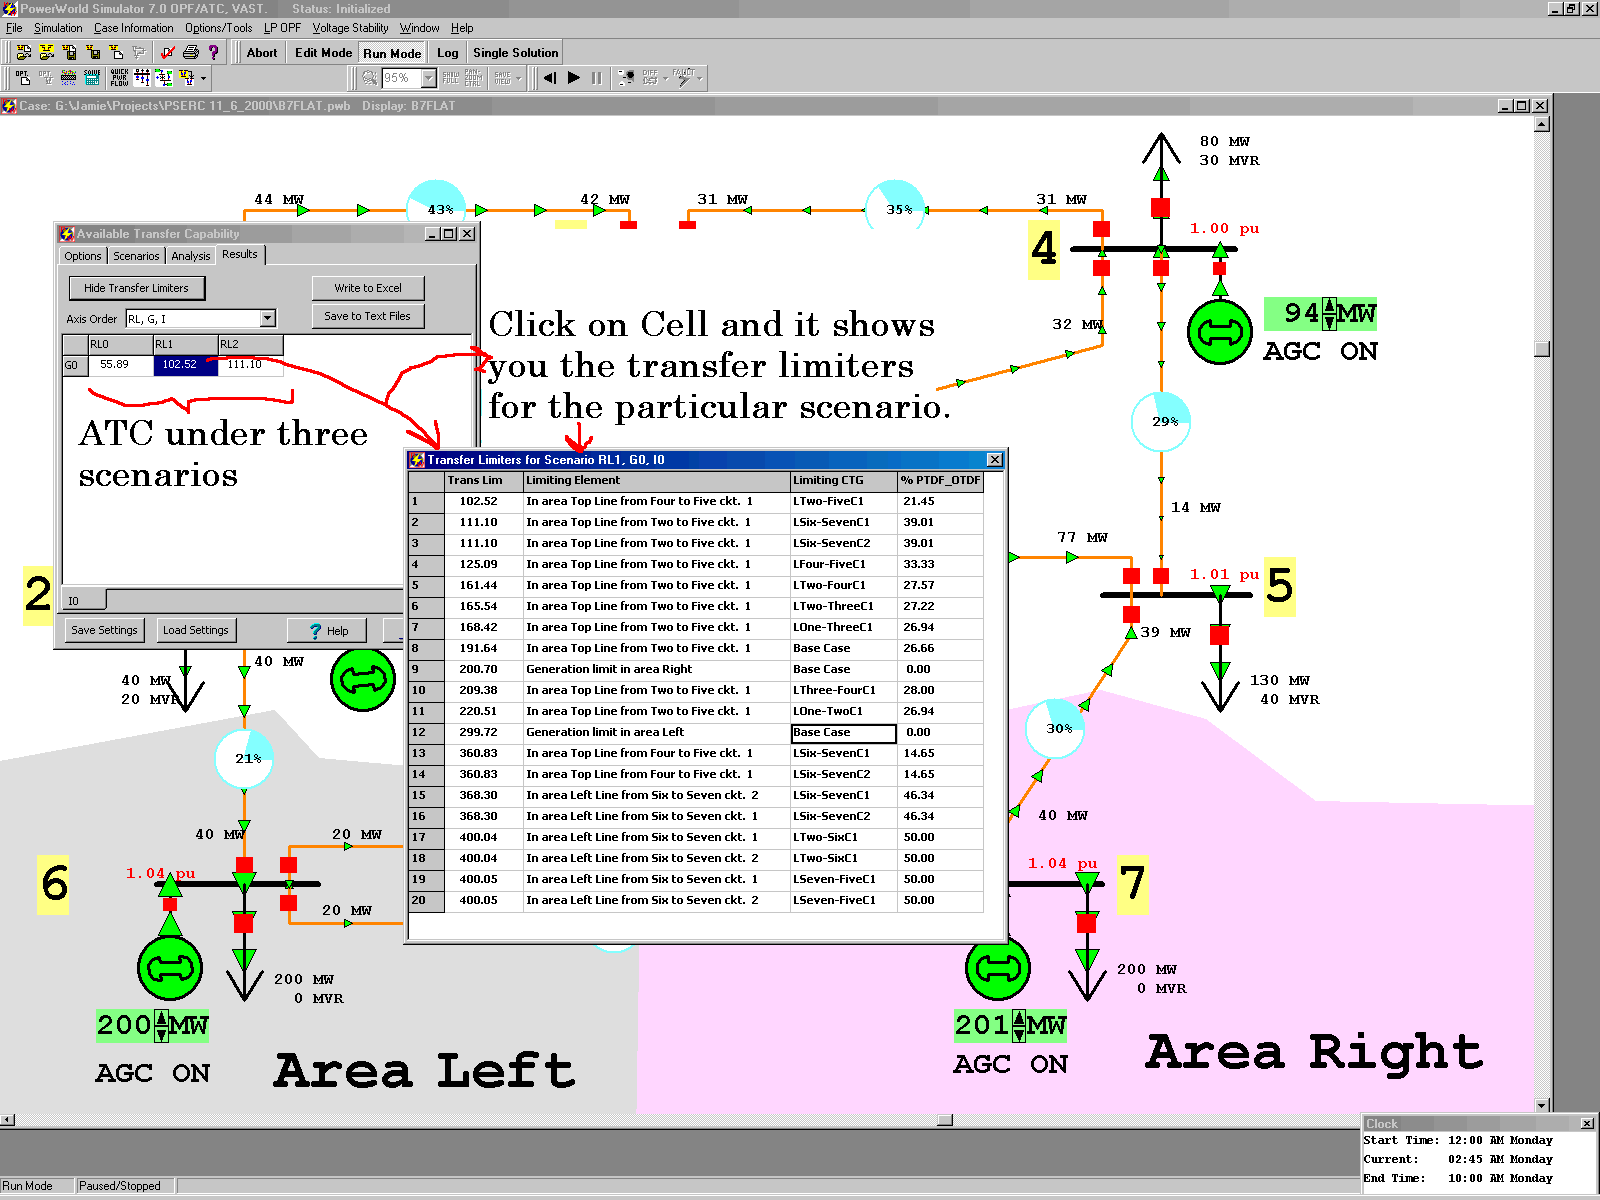Click the step-back simulation arrow icon
Viewport: 1600px width, 1200px height.
[x=549, y=78]
